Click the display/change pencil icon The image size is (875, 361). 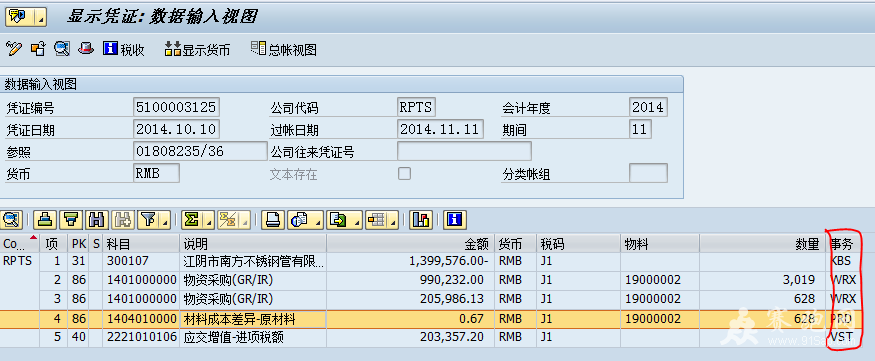(x=13, y=49)
